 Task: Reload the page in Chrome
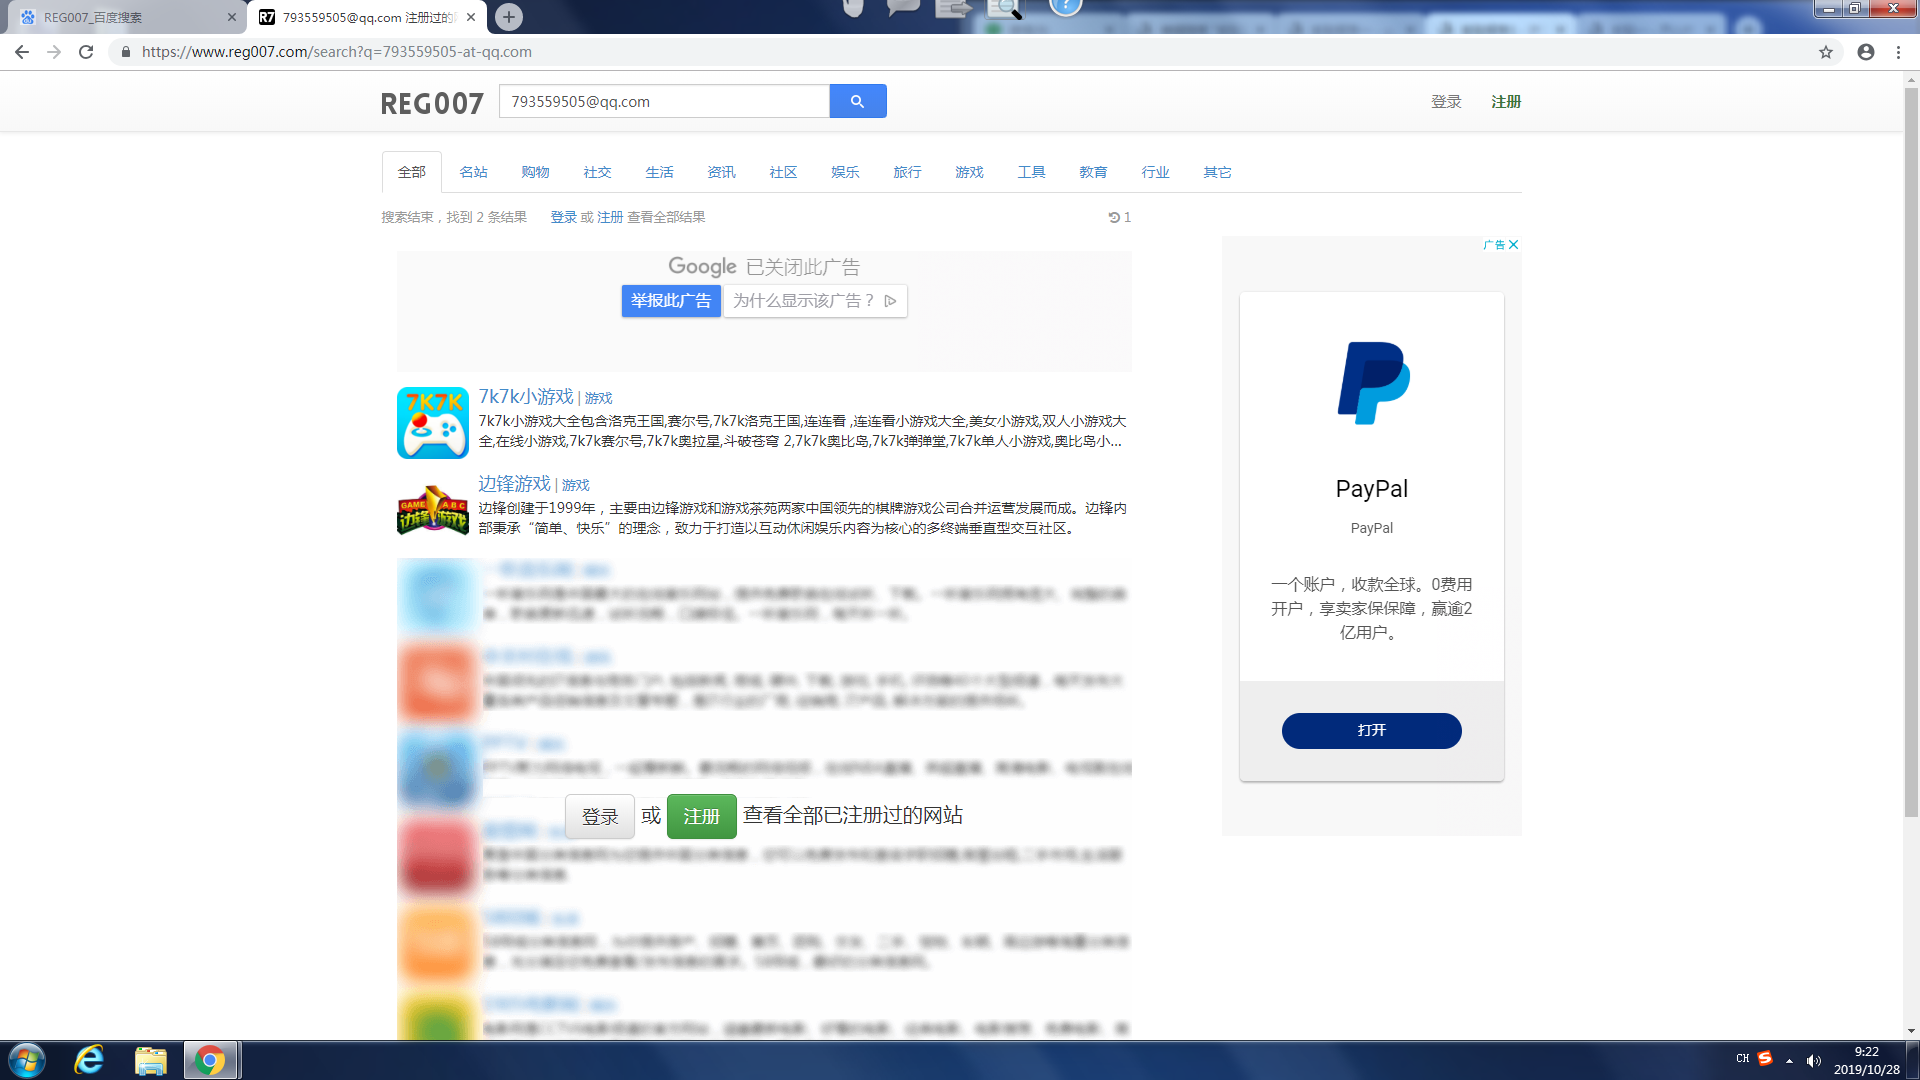pos(86,52)
